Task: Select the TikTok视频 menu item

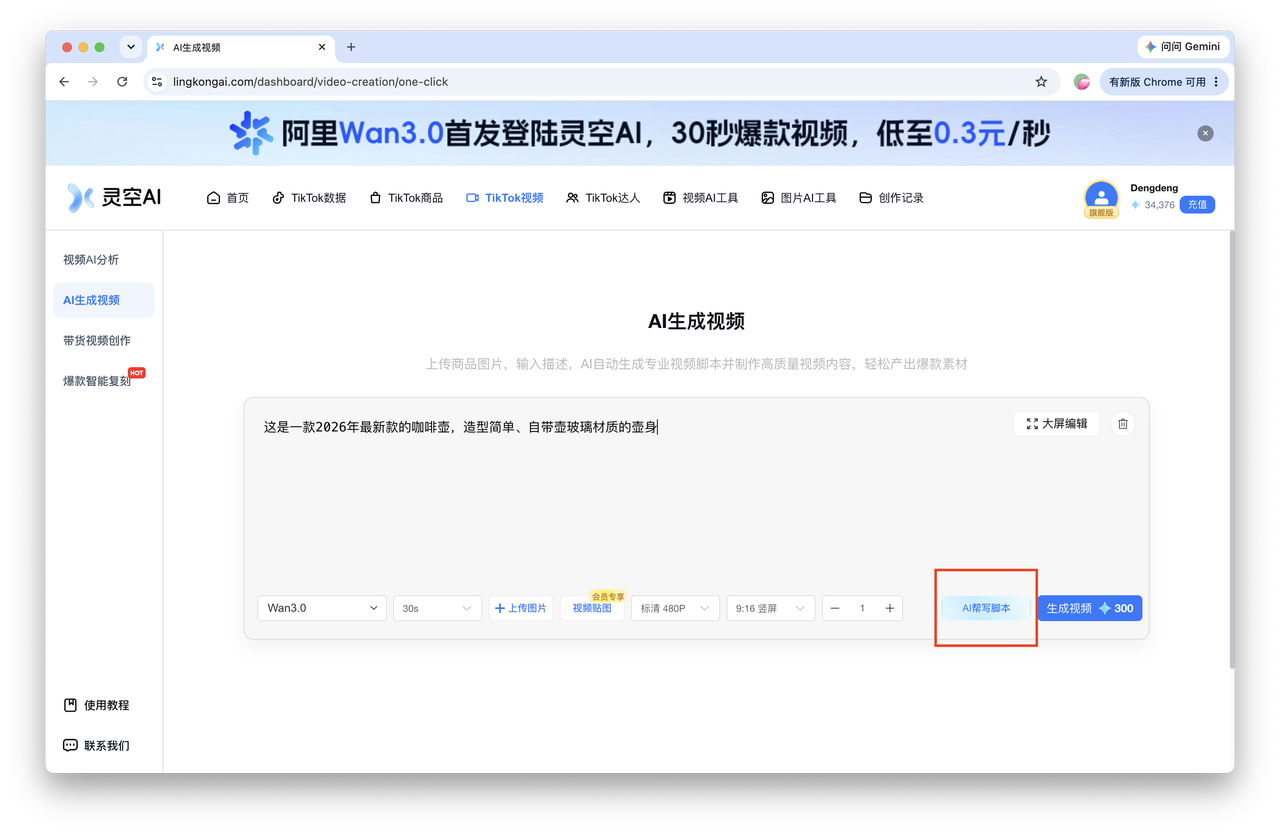Action: click(505, 198)
